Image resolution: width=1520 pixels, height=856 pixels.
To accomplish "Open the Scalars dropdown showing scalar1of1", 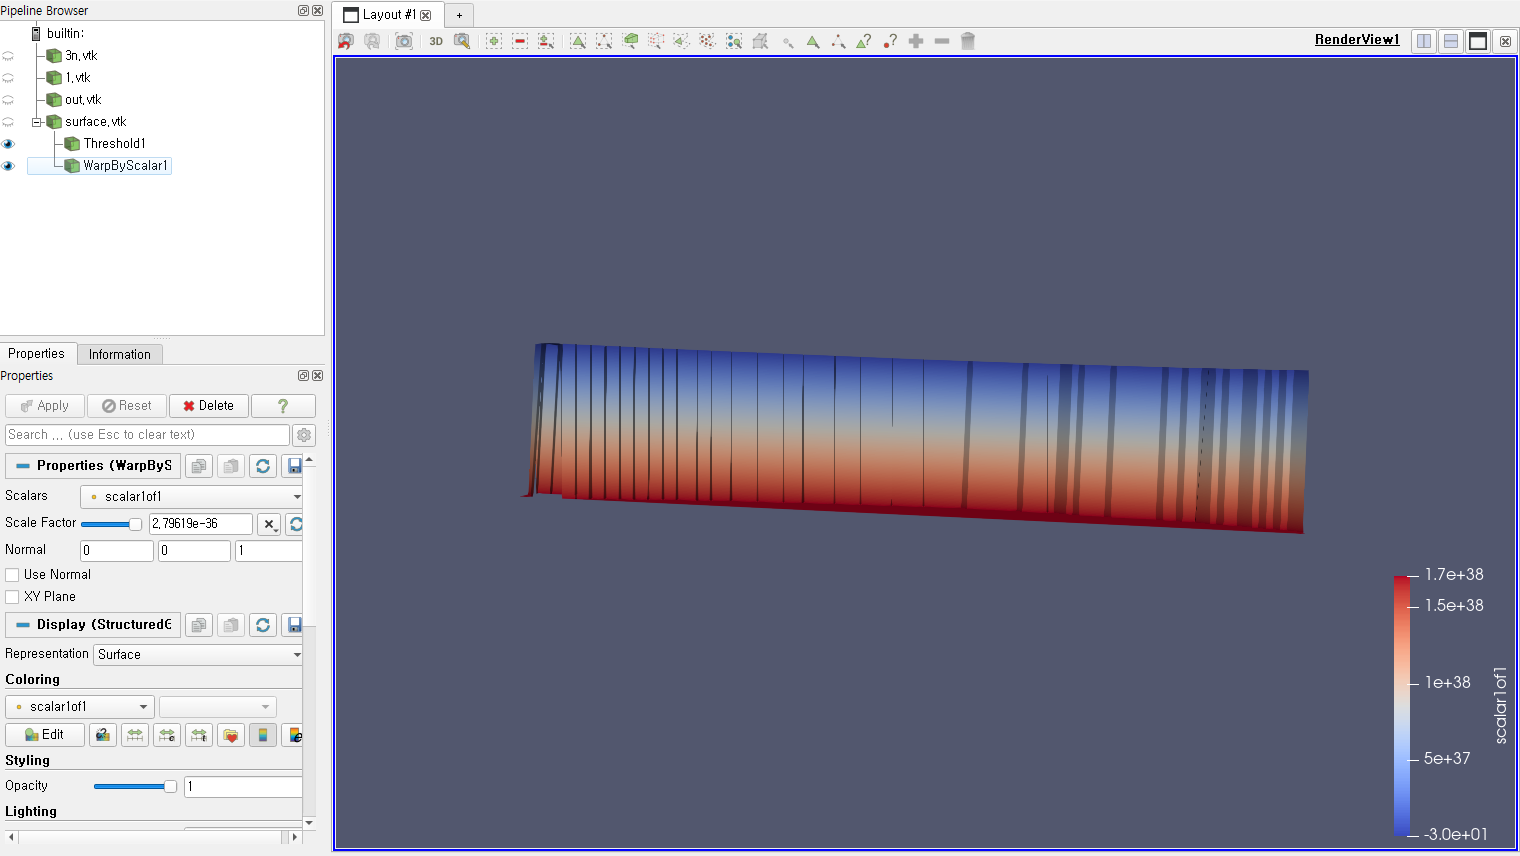I will point(191,497).
